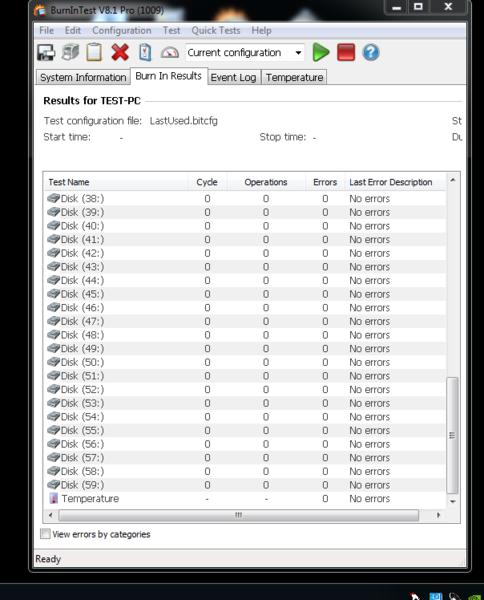Open the duty cycle gauge icon
The image size is (484, 600).
coord(170,52)
